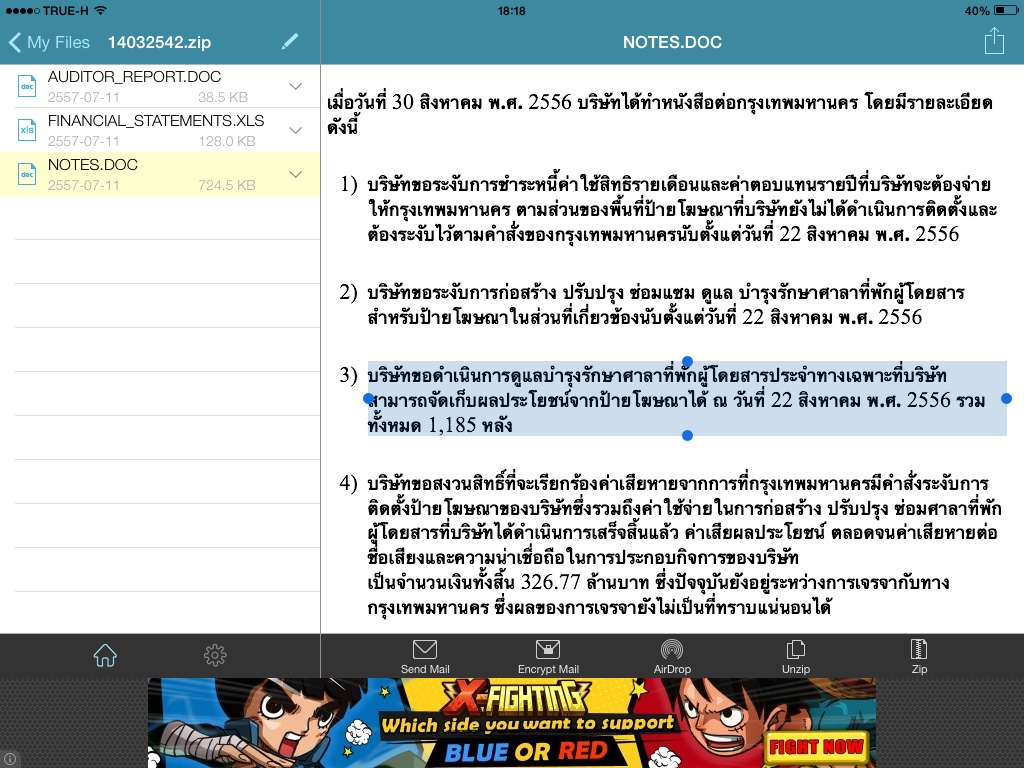1024x768 pixels.
Task: Tap the Zip button
Action: tap(919, 656)
